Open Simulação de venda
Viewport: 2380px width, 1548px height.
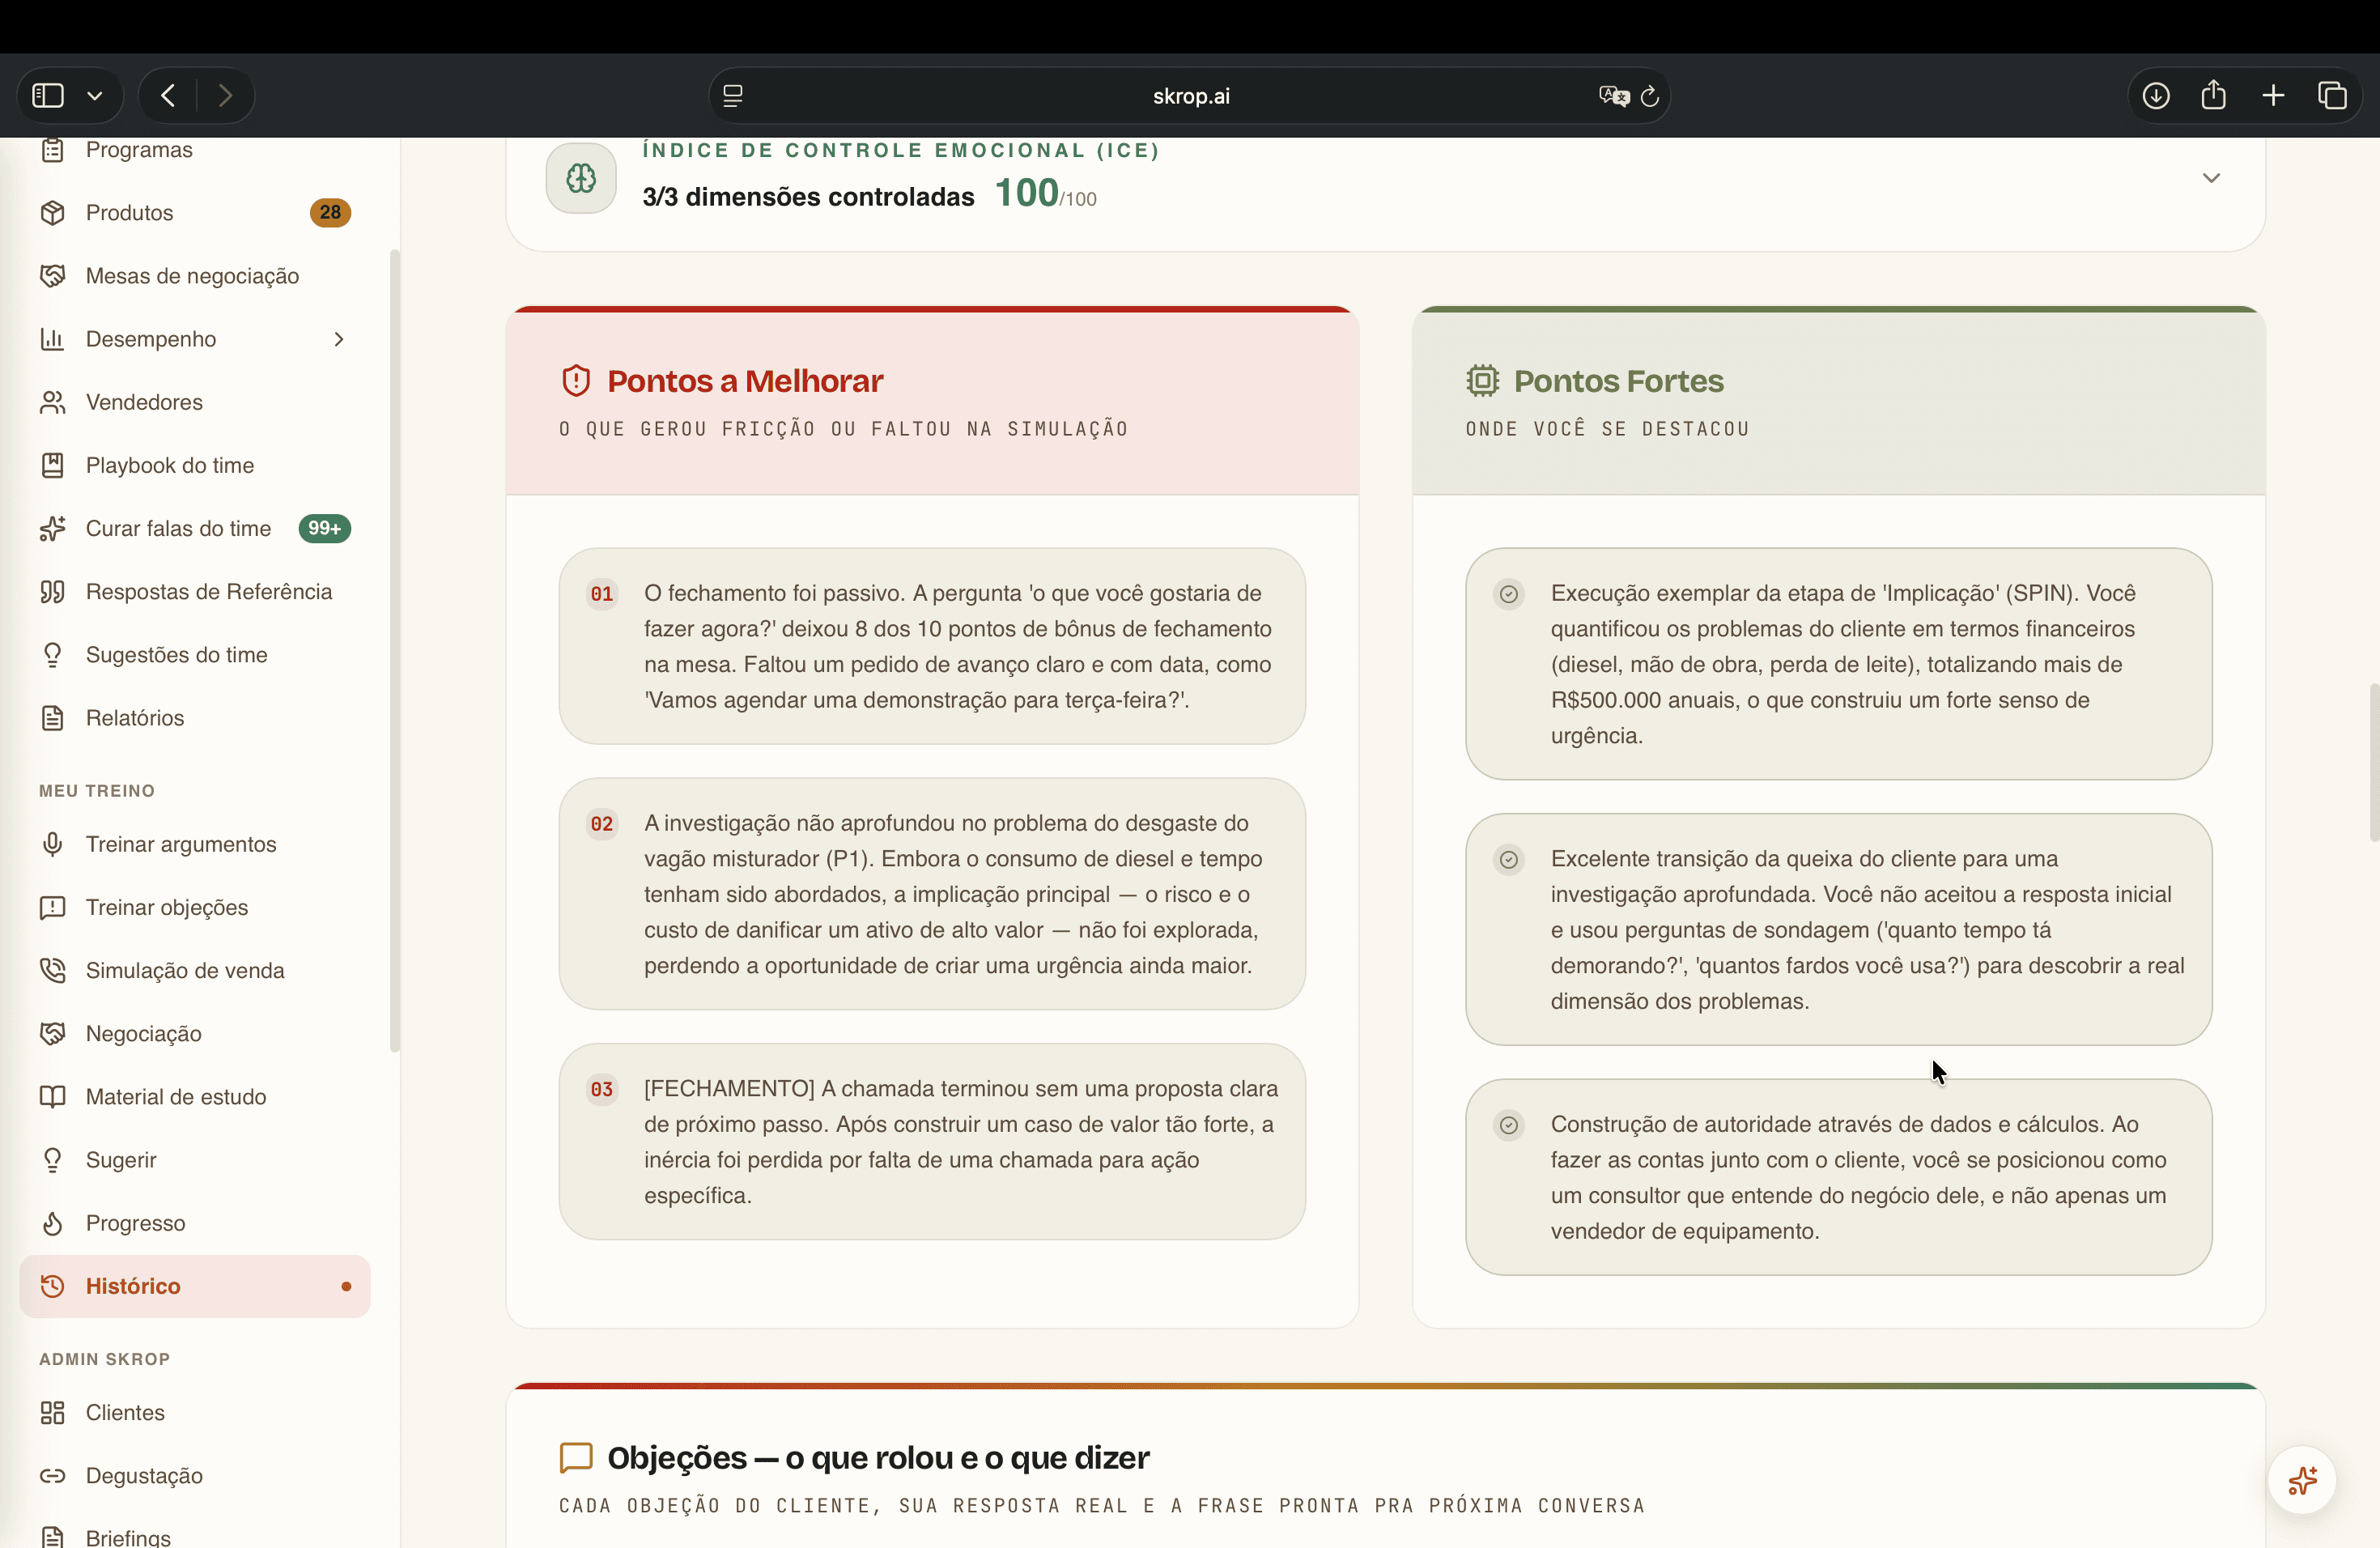coord(195,970)
